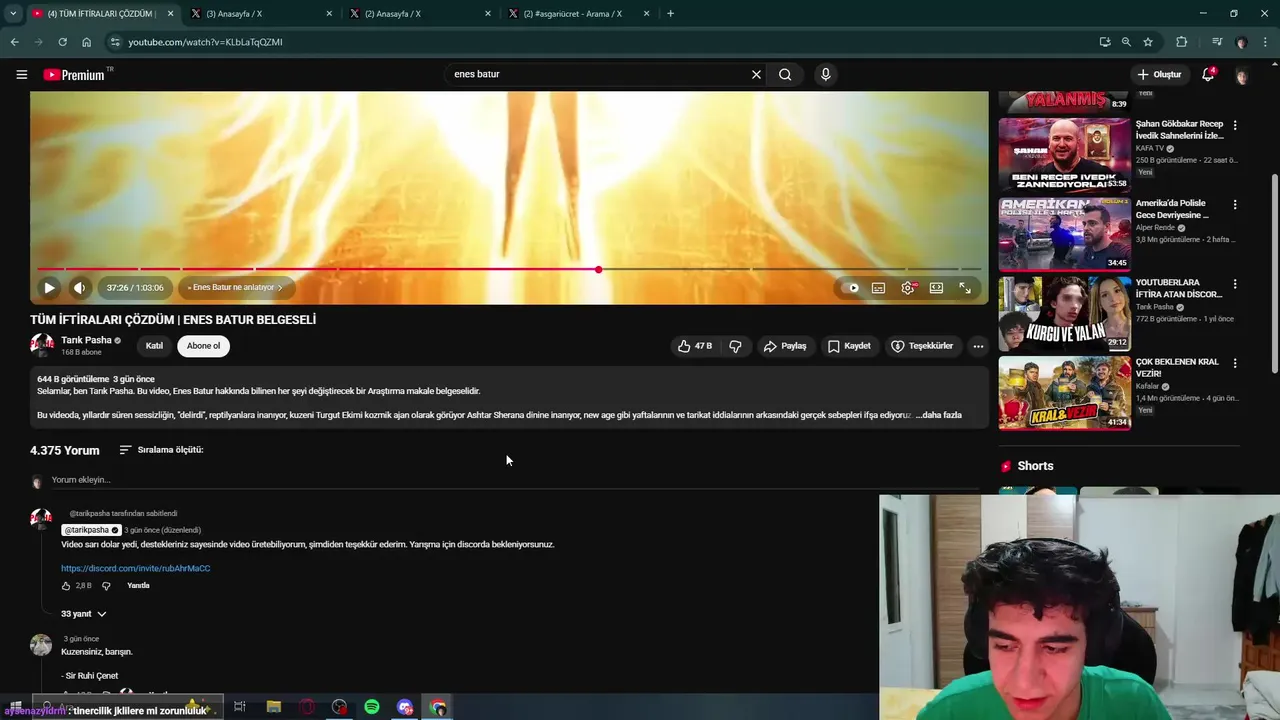Image resolution: width=1280 pixels, height=720 pixels.
Task: Open Chrome extensions puzzle icon
Action: click(1181, 42)
